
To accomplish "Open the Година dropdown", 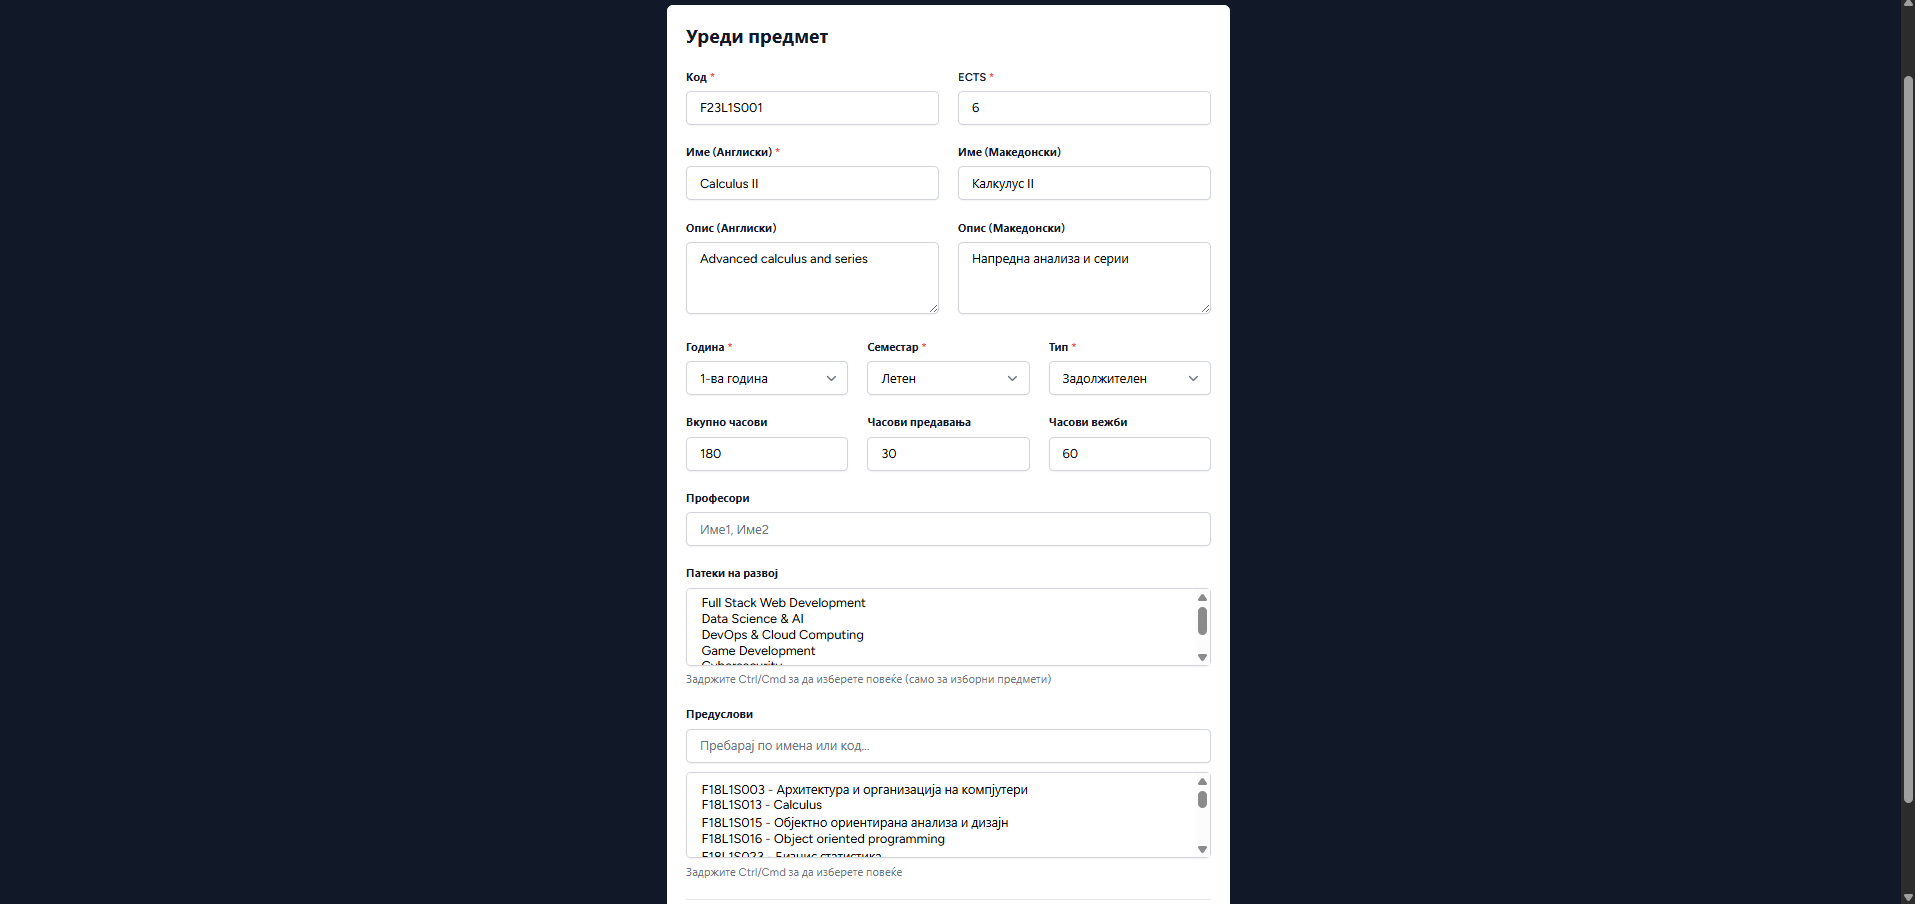I will coord(766,378).
